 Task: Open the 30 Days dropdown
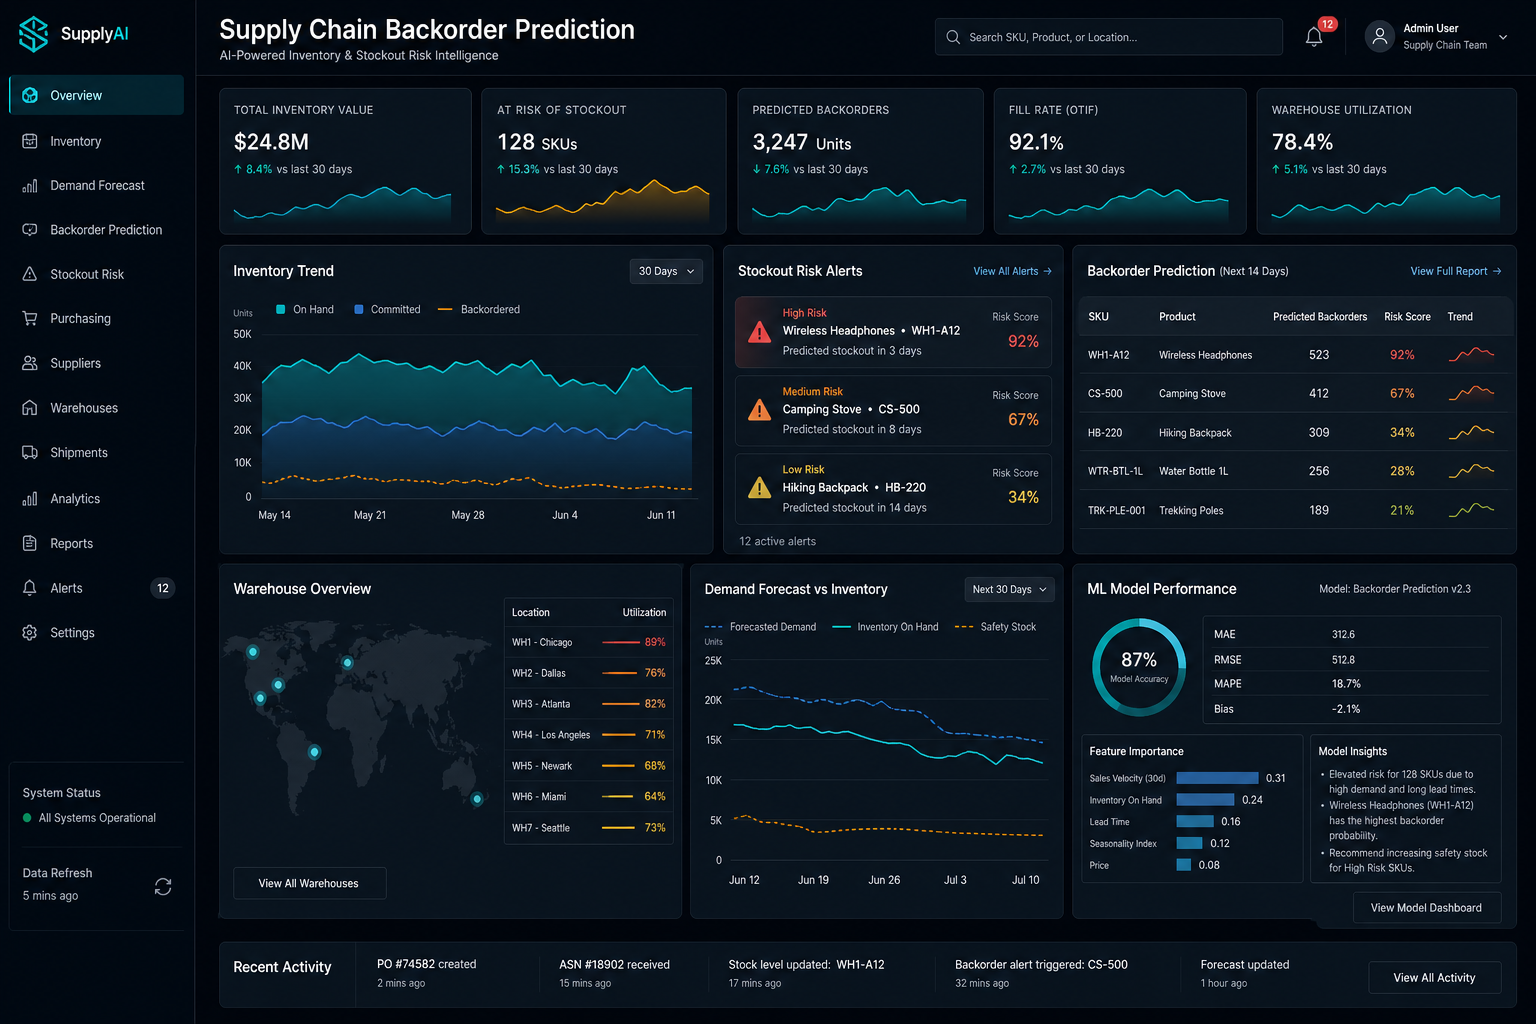pyautogui.click(x=666, y=271)
